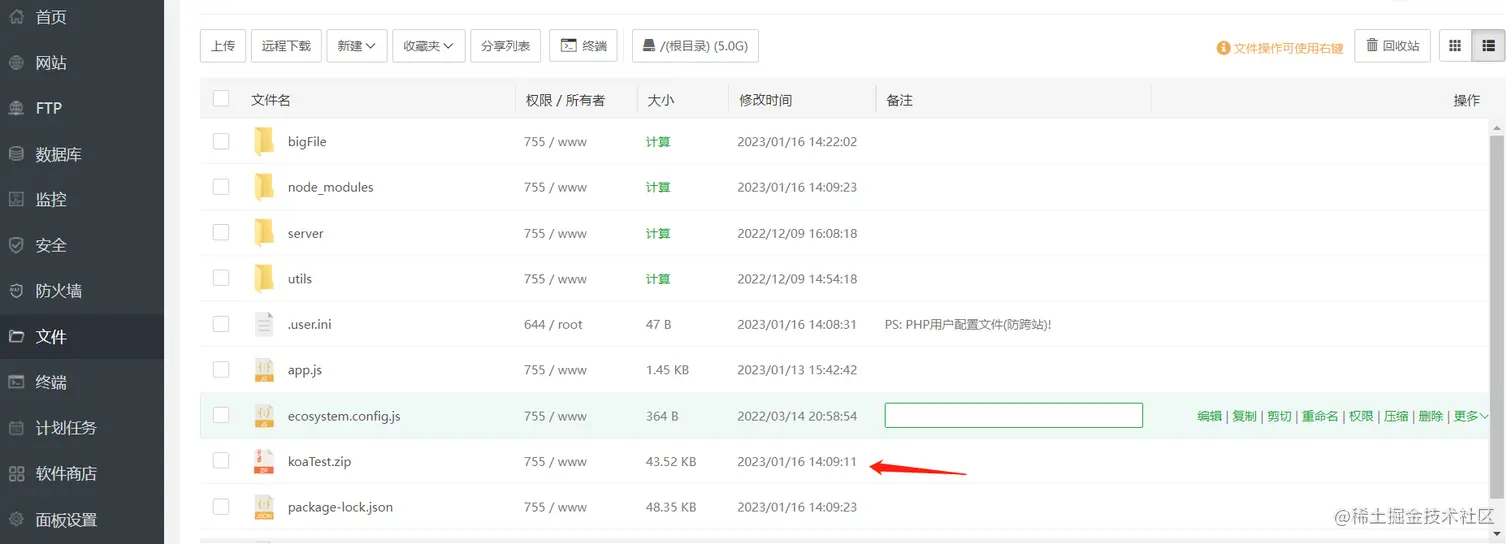
Task: Switch to list view icon
Action: pyautogui.click(x=1488, y=46)
